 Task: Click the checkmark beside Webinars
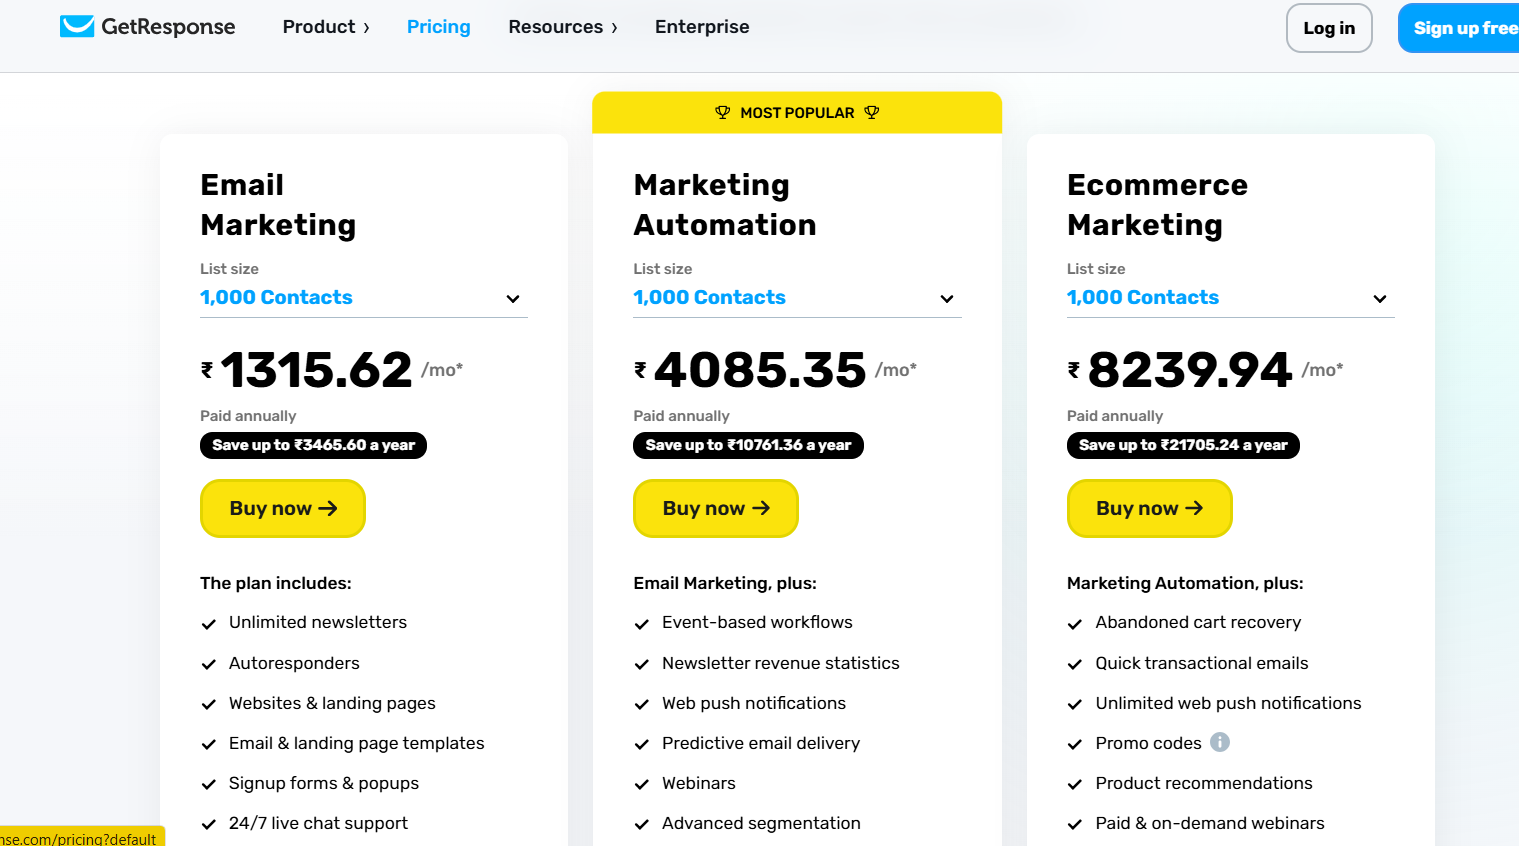(x=642, y=784)
